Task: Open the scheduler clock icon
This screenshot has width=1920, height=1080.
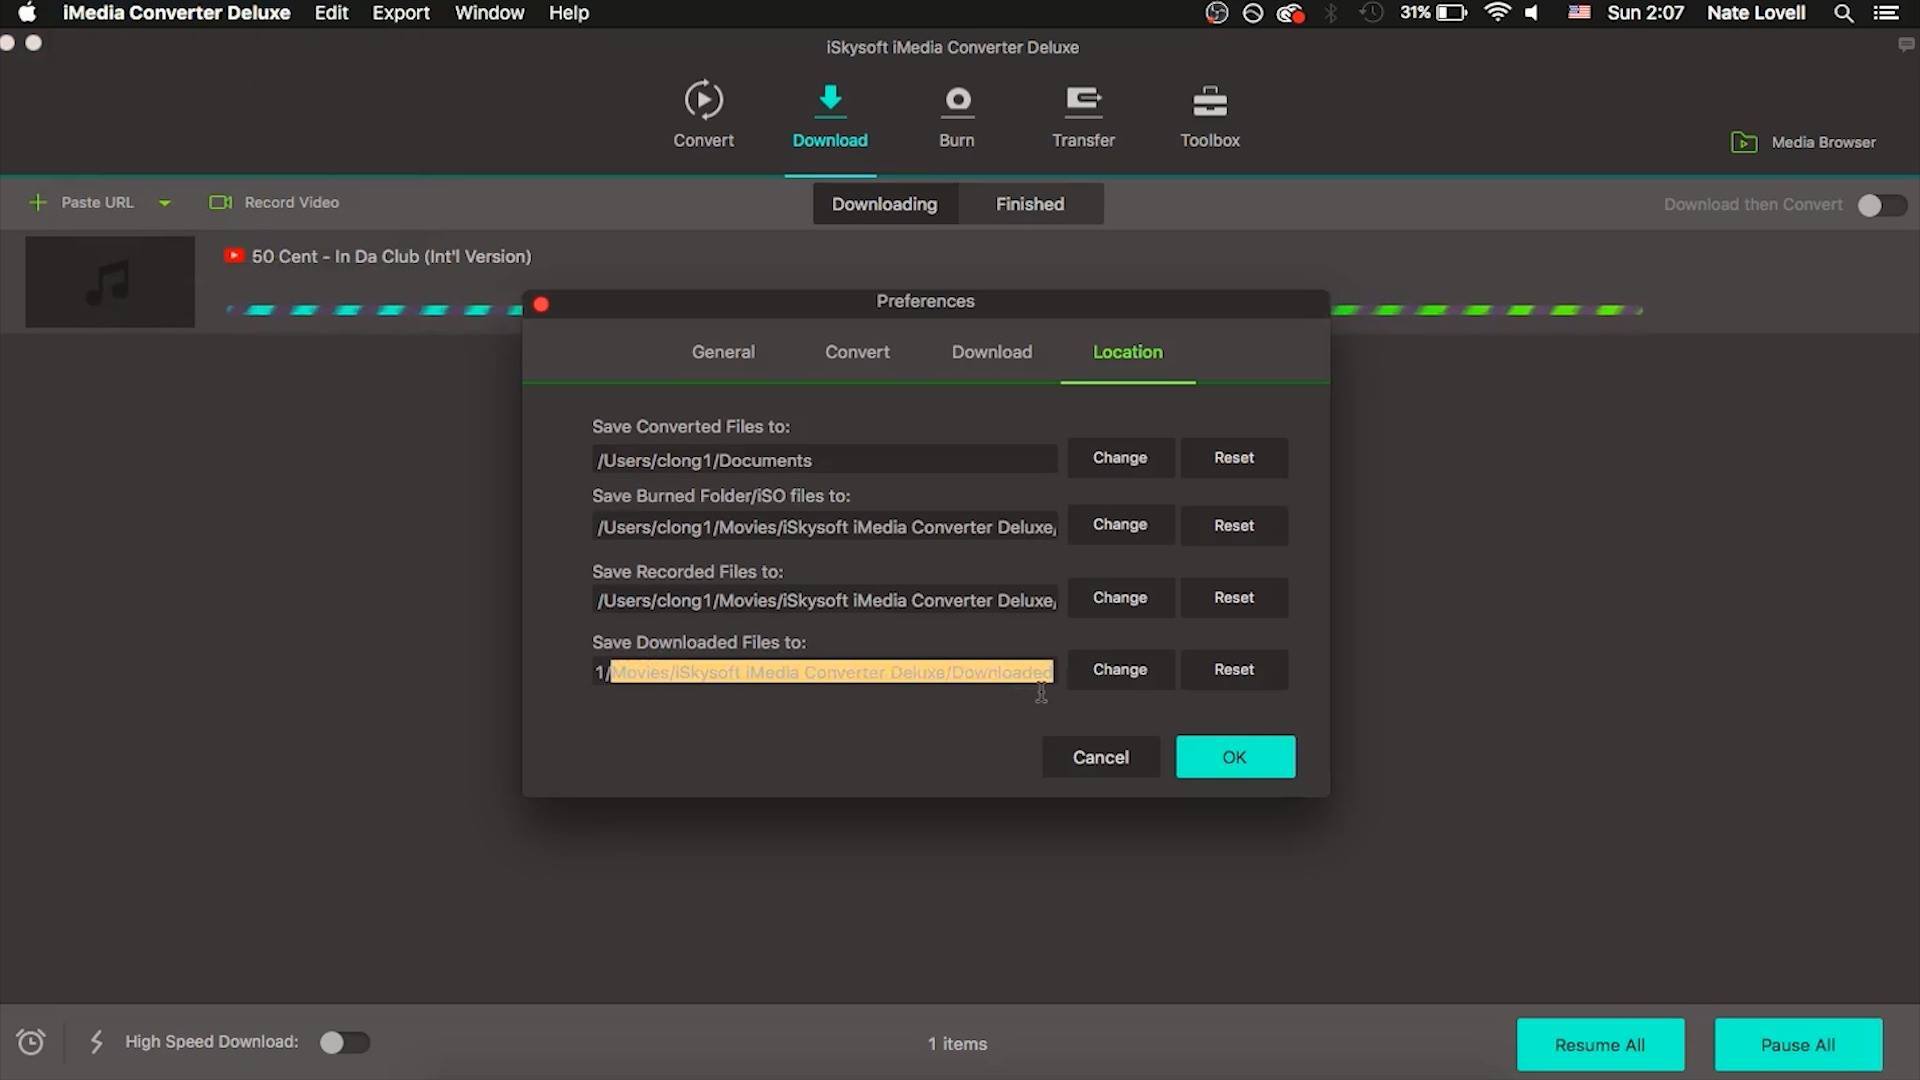Action: tap(31, 1042)
